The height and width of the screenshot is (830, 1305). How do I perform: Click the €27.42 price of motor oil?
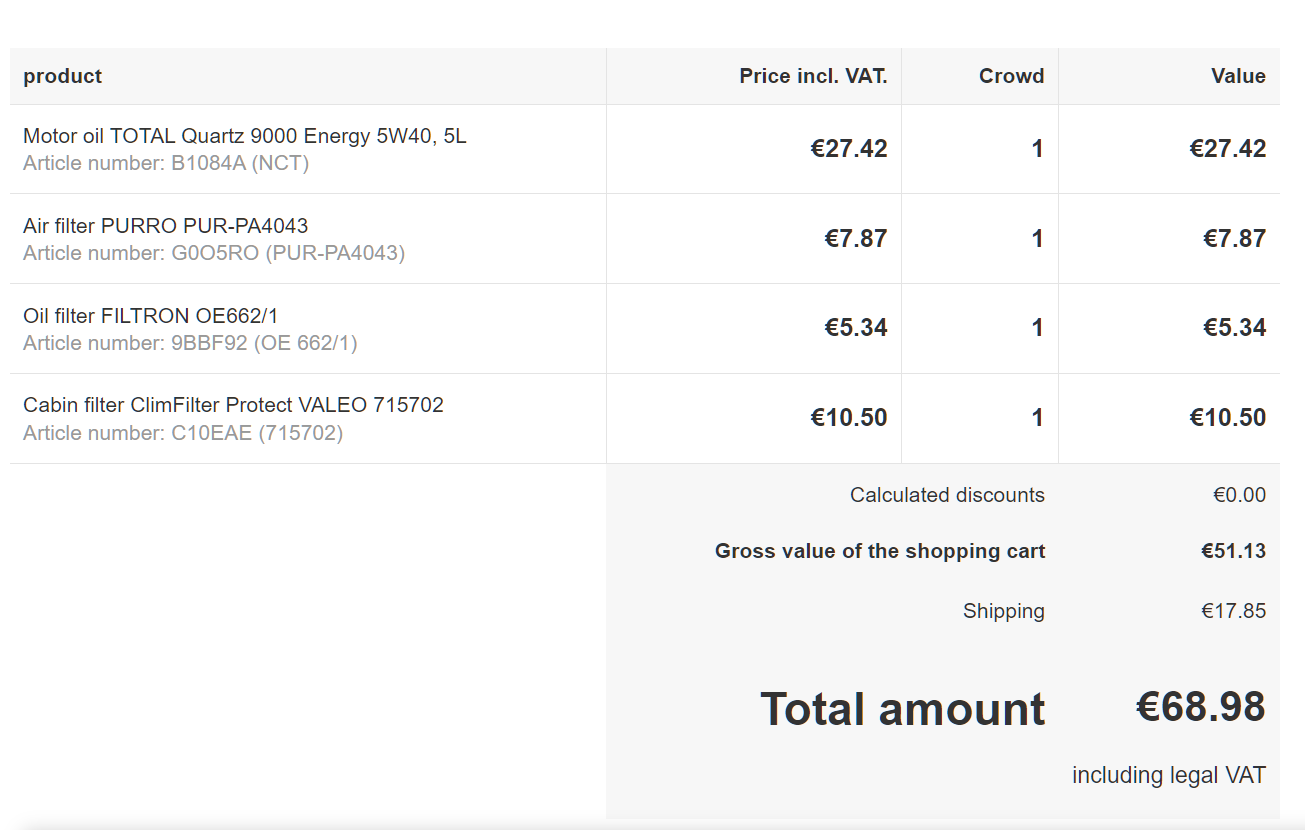pyautogui.click(x=848, y=149)
